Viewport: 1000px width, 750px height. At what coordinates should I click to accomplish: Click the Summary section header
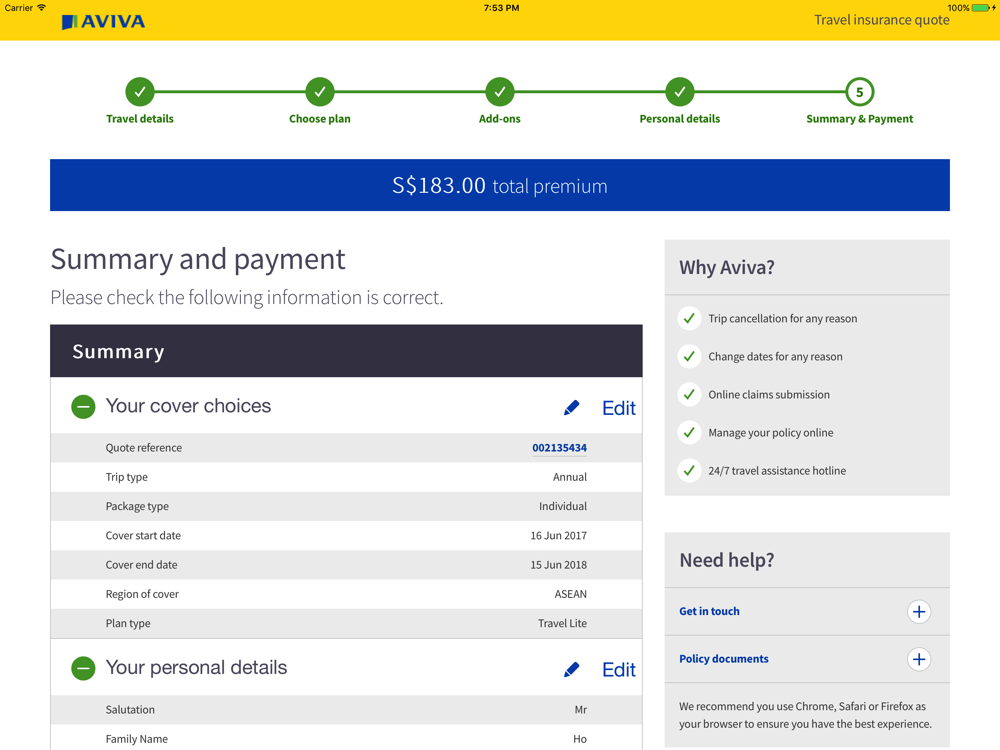pos(346,351)
